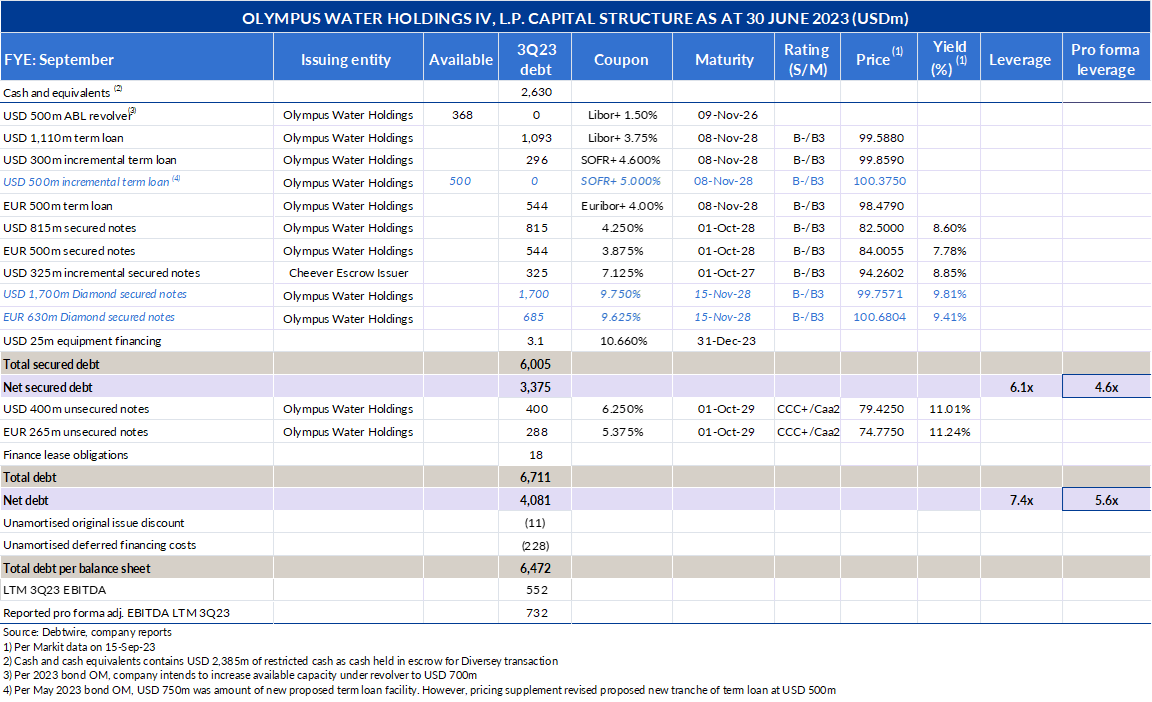Viewport: 1152px width, 702px height.
Task: Click coupon '9.750%'
Action: (x=621, y=294)
